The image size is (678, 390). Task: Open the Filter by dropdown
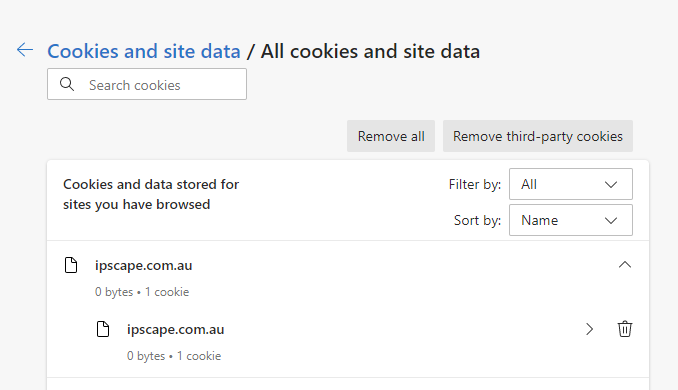(x=571, y=184)
